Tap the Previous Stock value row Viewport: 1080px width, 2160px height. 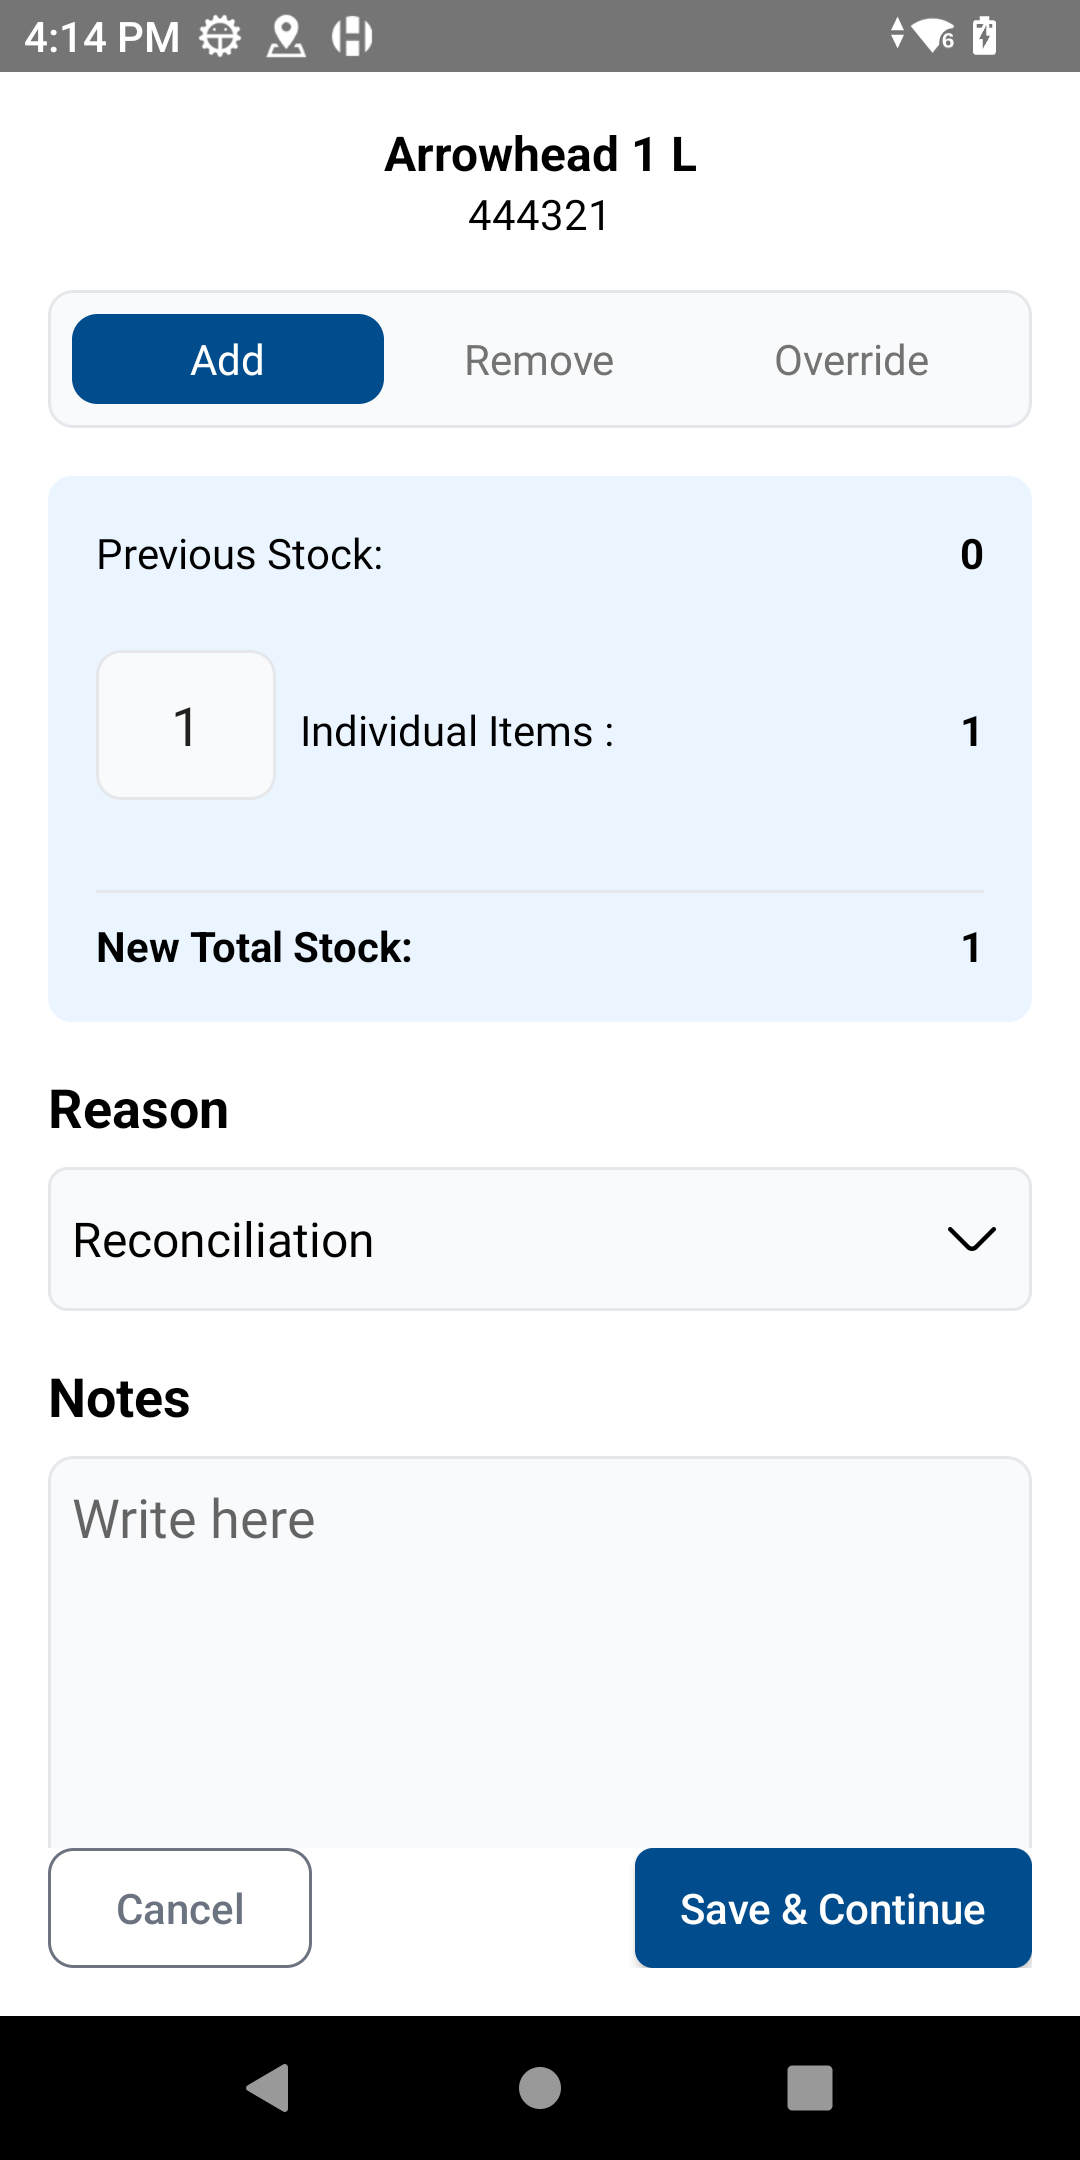540,555
